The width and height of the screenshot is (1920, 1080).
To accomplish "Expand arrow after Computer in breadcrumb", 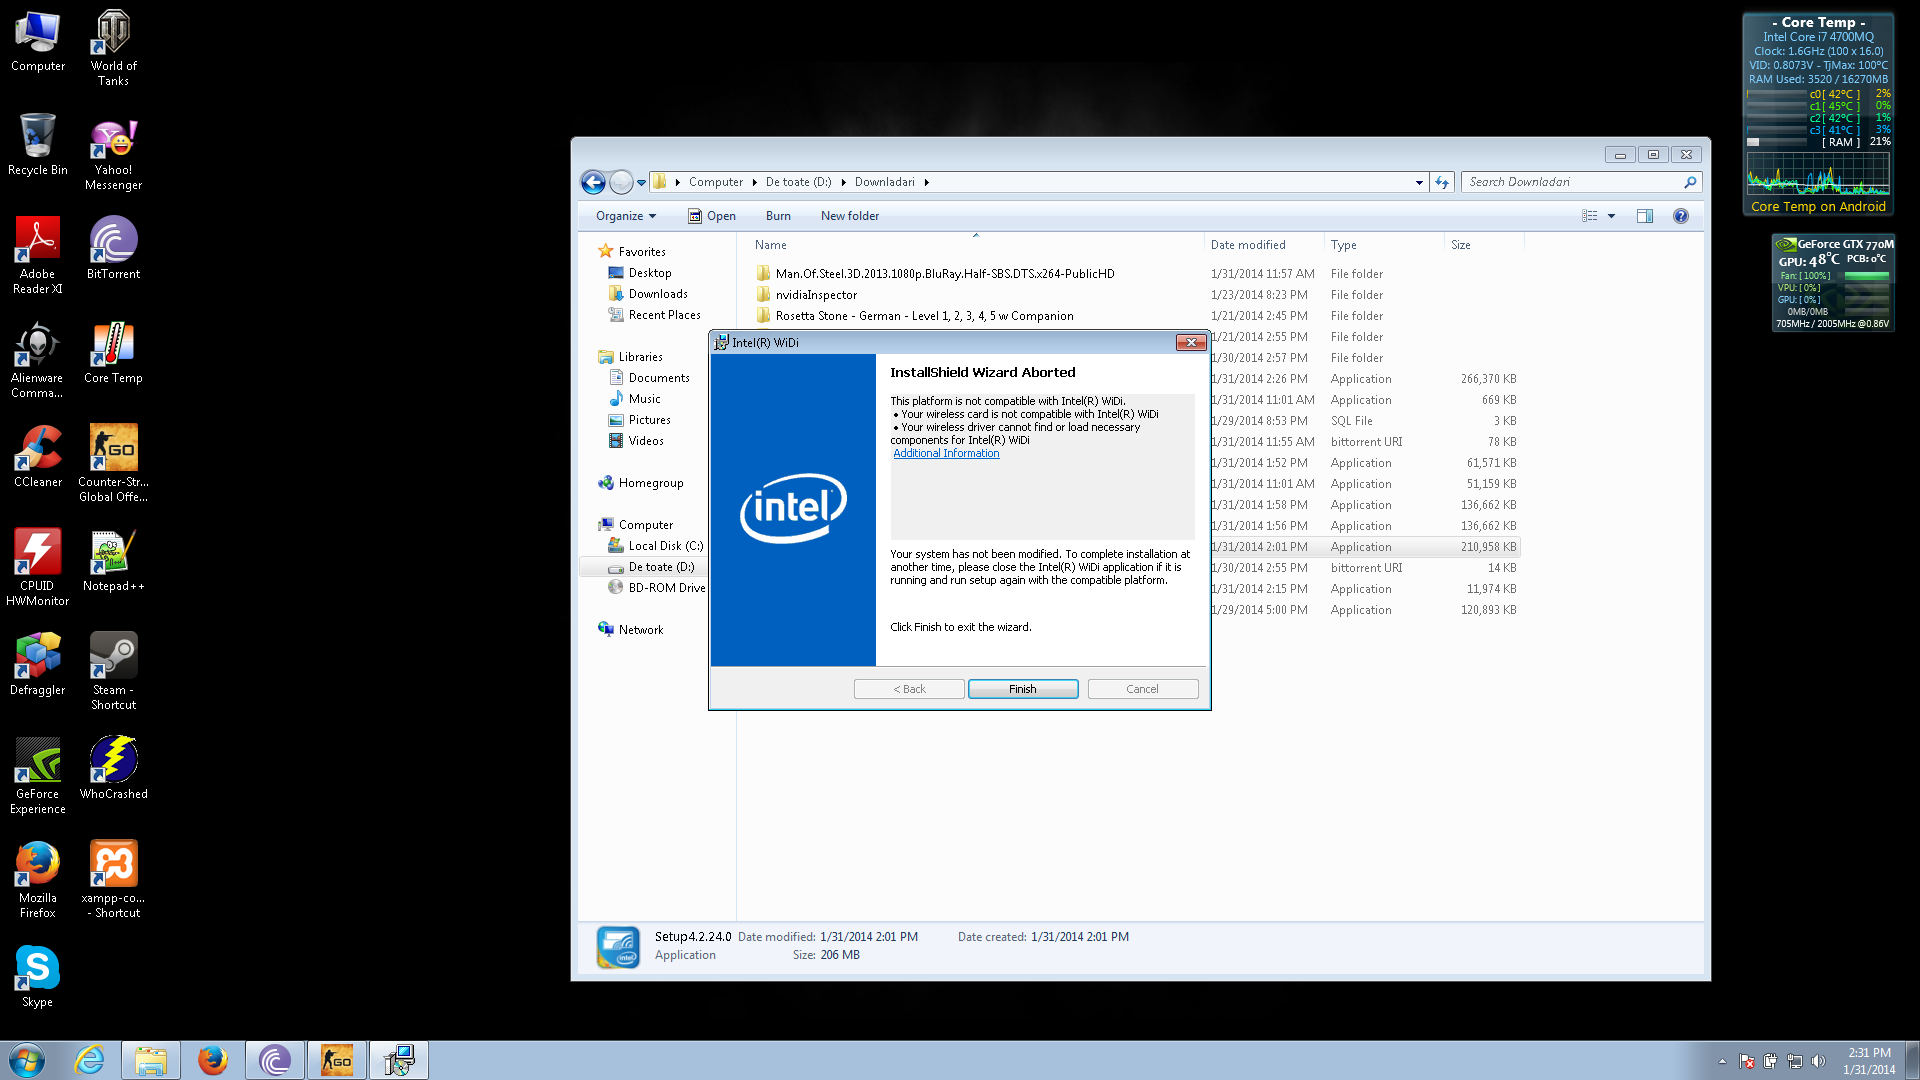I will [754, 182].
